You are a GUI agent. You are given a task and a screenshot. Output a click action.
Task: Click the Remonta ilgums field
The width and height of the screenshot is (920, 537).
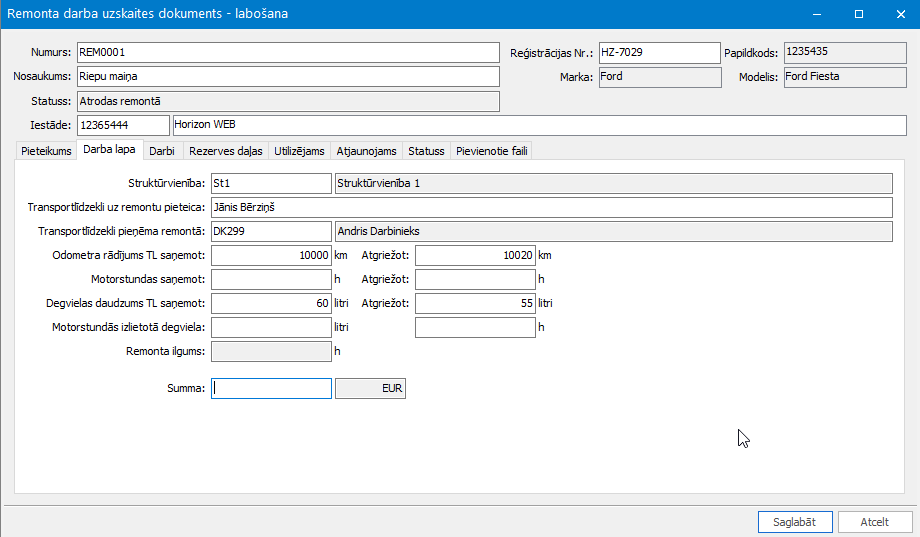(271, 352)
